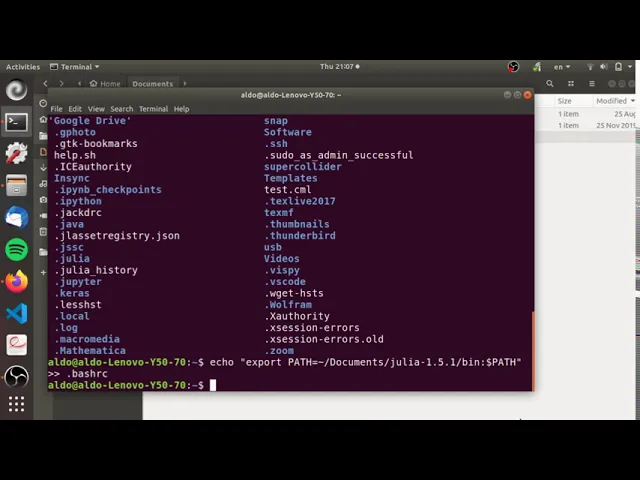Image resolution: width=640 pixels, height=480 pixels.
Task: Open the white document app with red scribble
Action: click(16, 345)
